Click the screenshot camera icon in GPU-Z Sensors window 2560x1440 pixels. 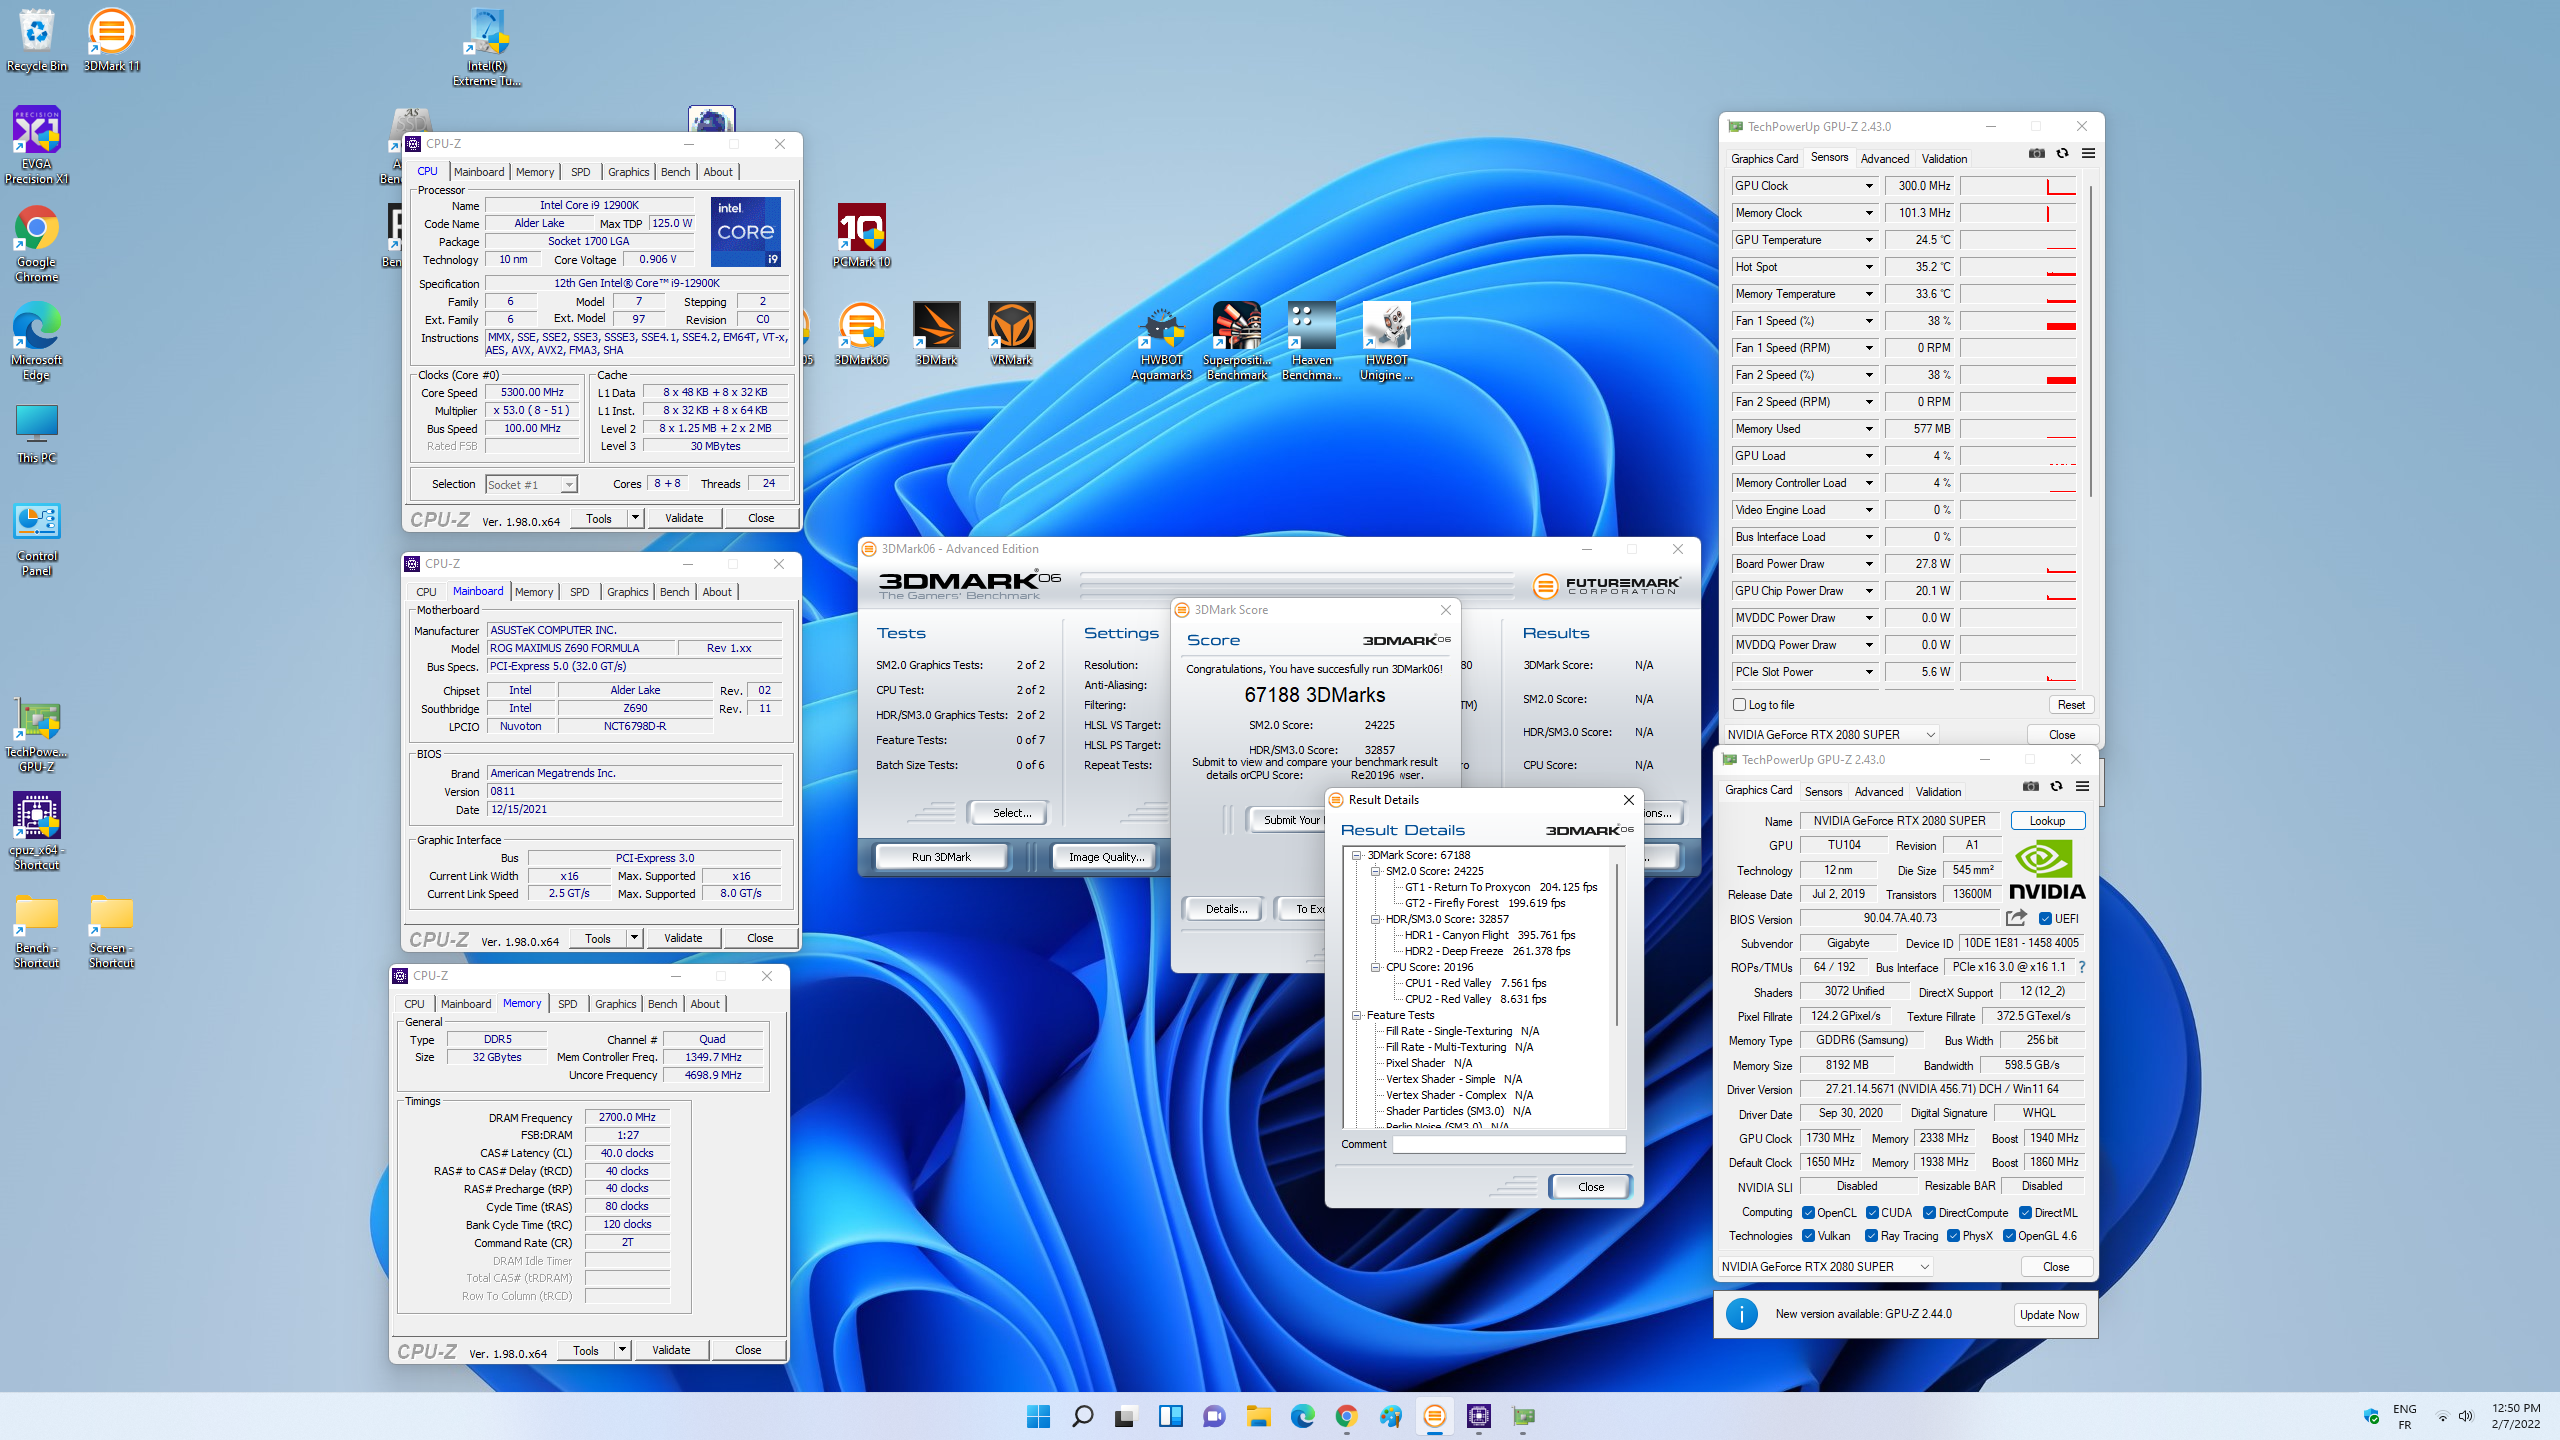click(x=2037, y=153)
